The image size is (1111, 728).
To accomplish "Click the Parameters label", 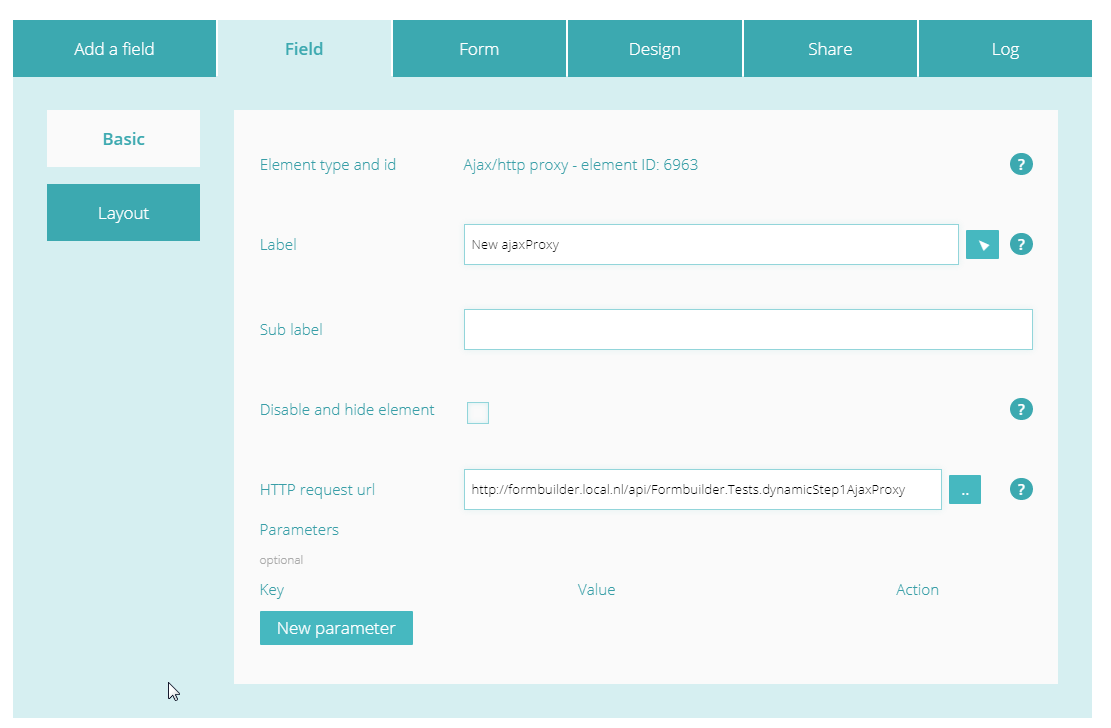I will 299,530.
